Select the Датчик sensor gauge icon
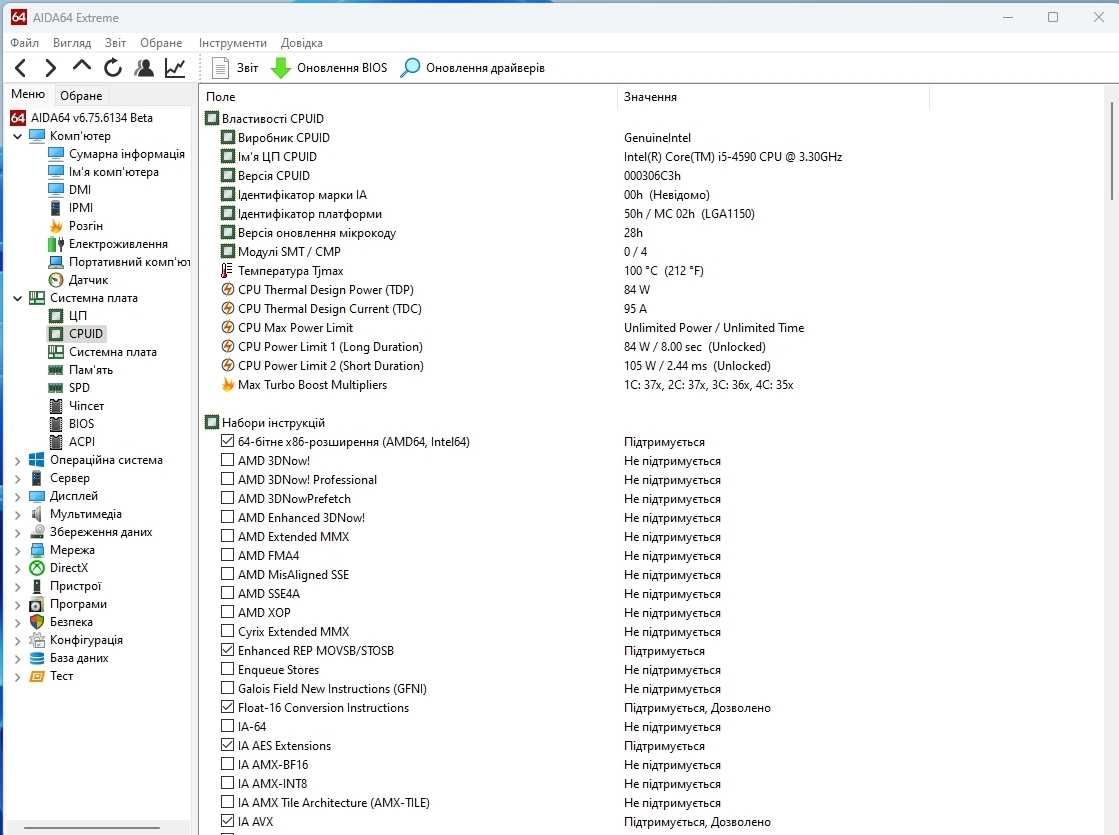Image resolution: width=1119 pixels, height=835 pixels. pyautogui.click(x=56, y=280)
